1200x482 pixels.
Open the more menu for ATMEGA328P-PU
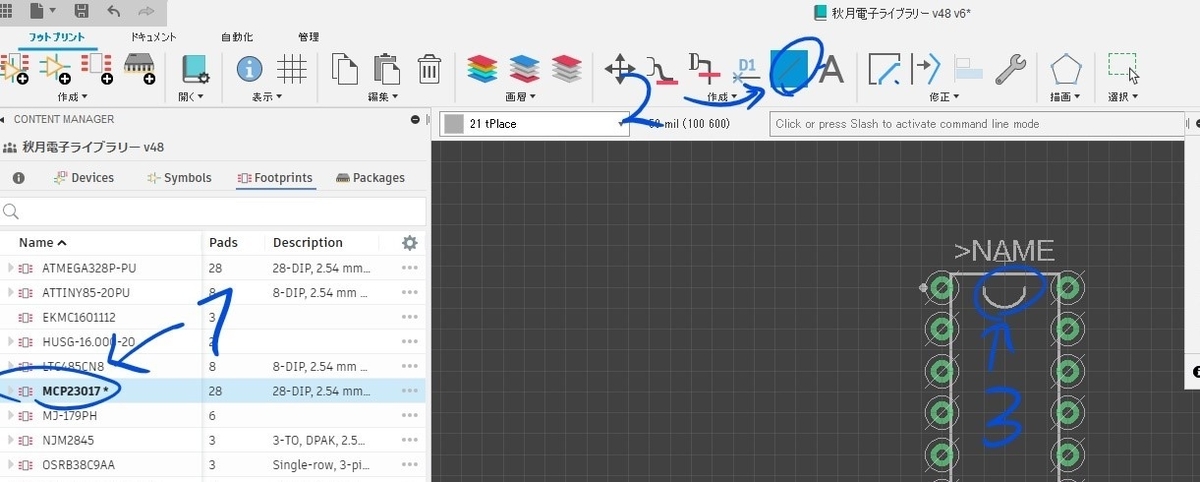tap(409, 268)
